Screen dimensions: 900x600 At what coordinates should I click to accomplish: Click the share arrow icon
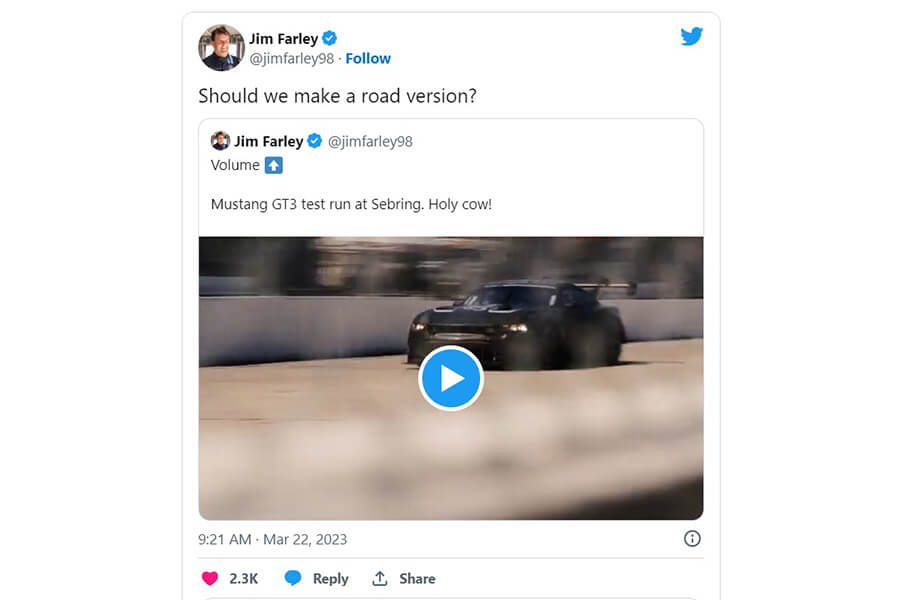pos(379,578)
